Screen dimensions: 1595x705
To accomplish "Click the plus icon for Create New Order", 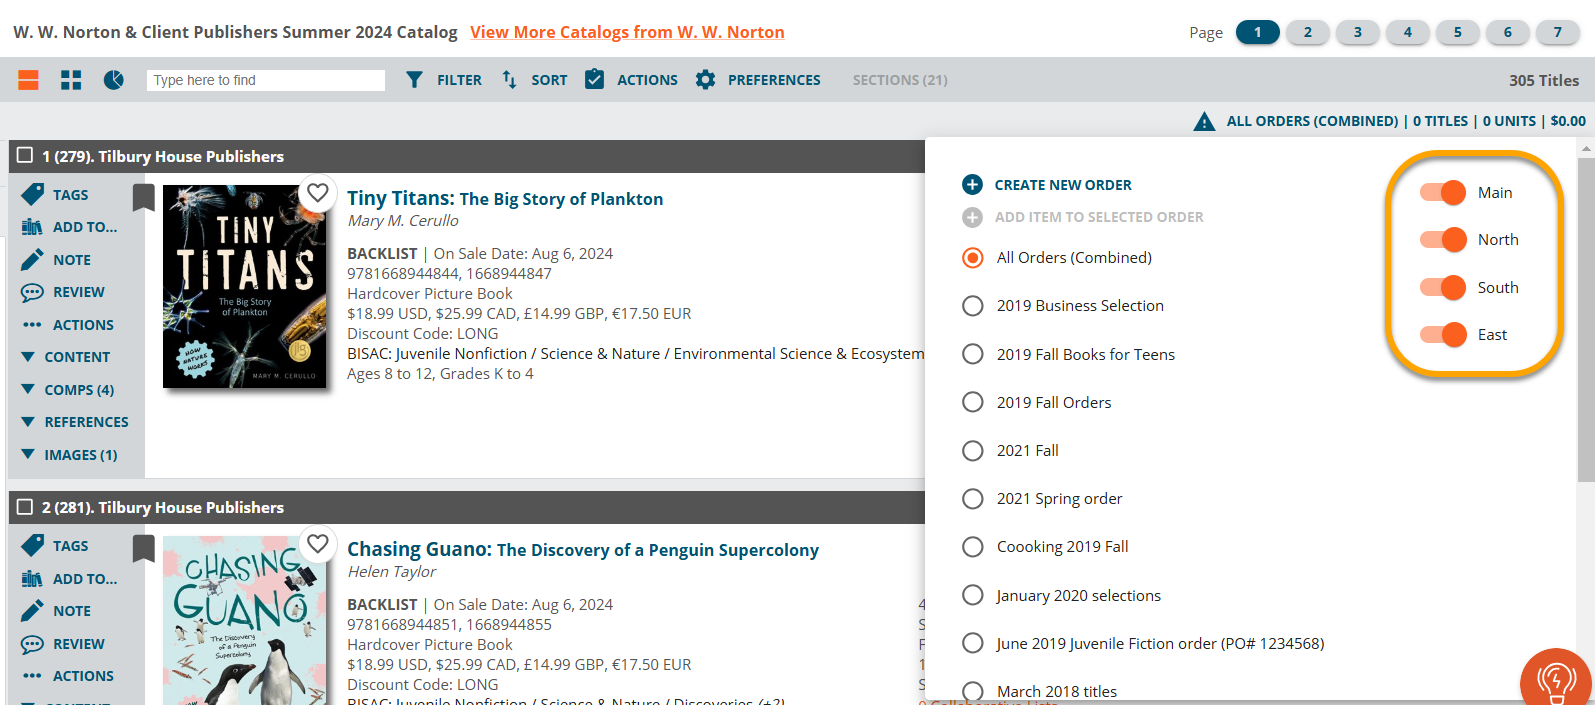I will coord(972,185).
